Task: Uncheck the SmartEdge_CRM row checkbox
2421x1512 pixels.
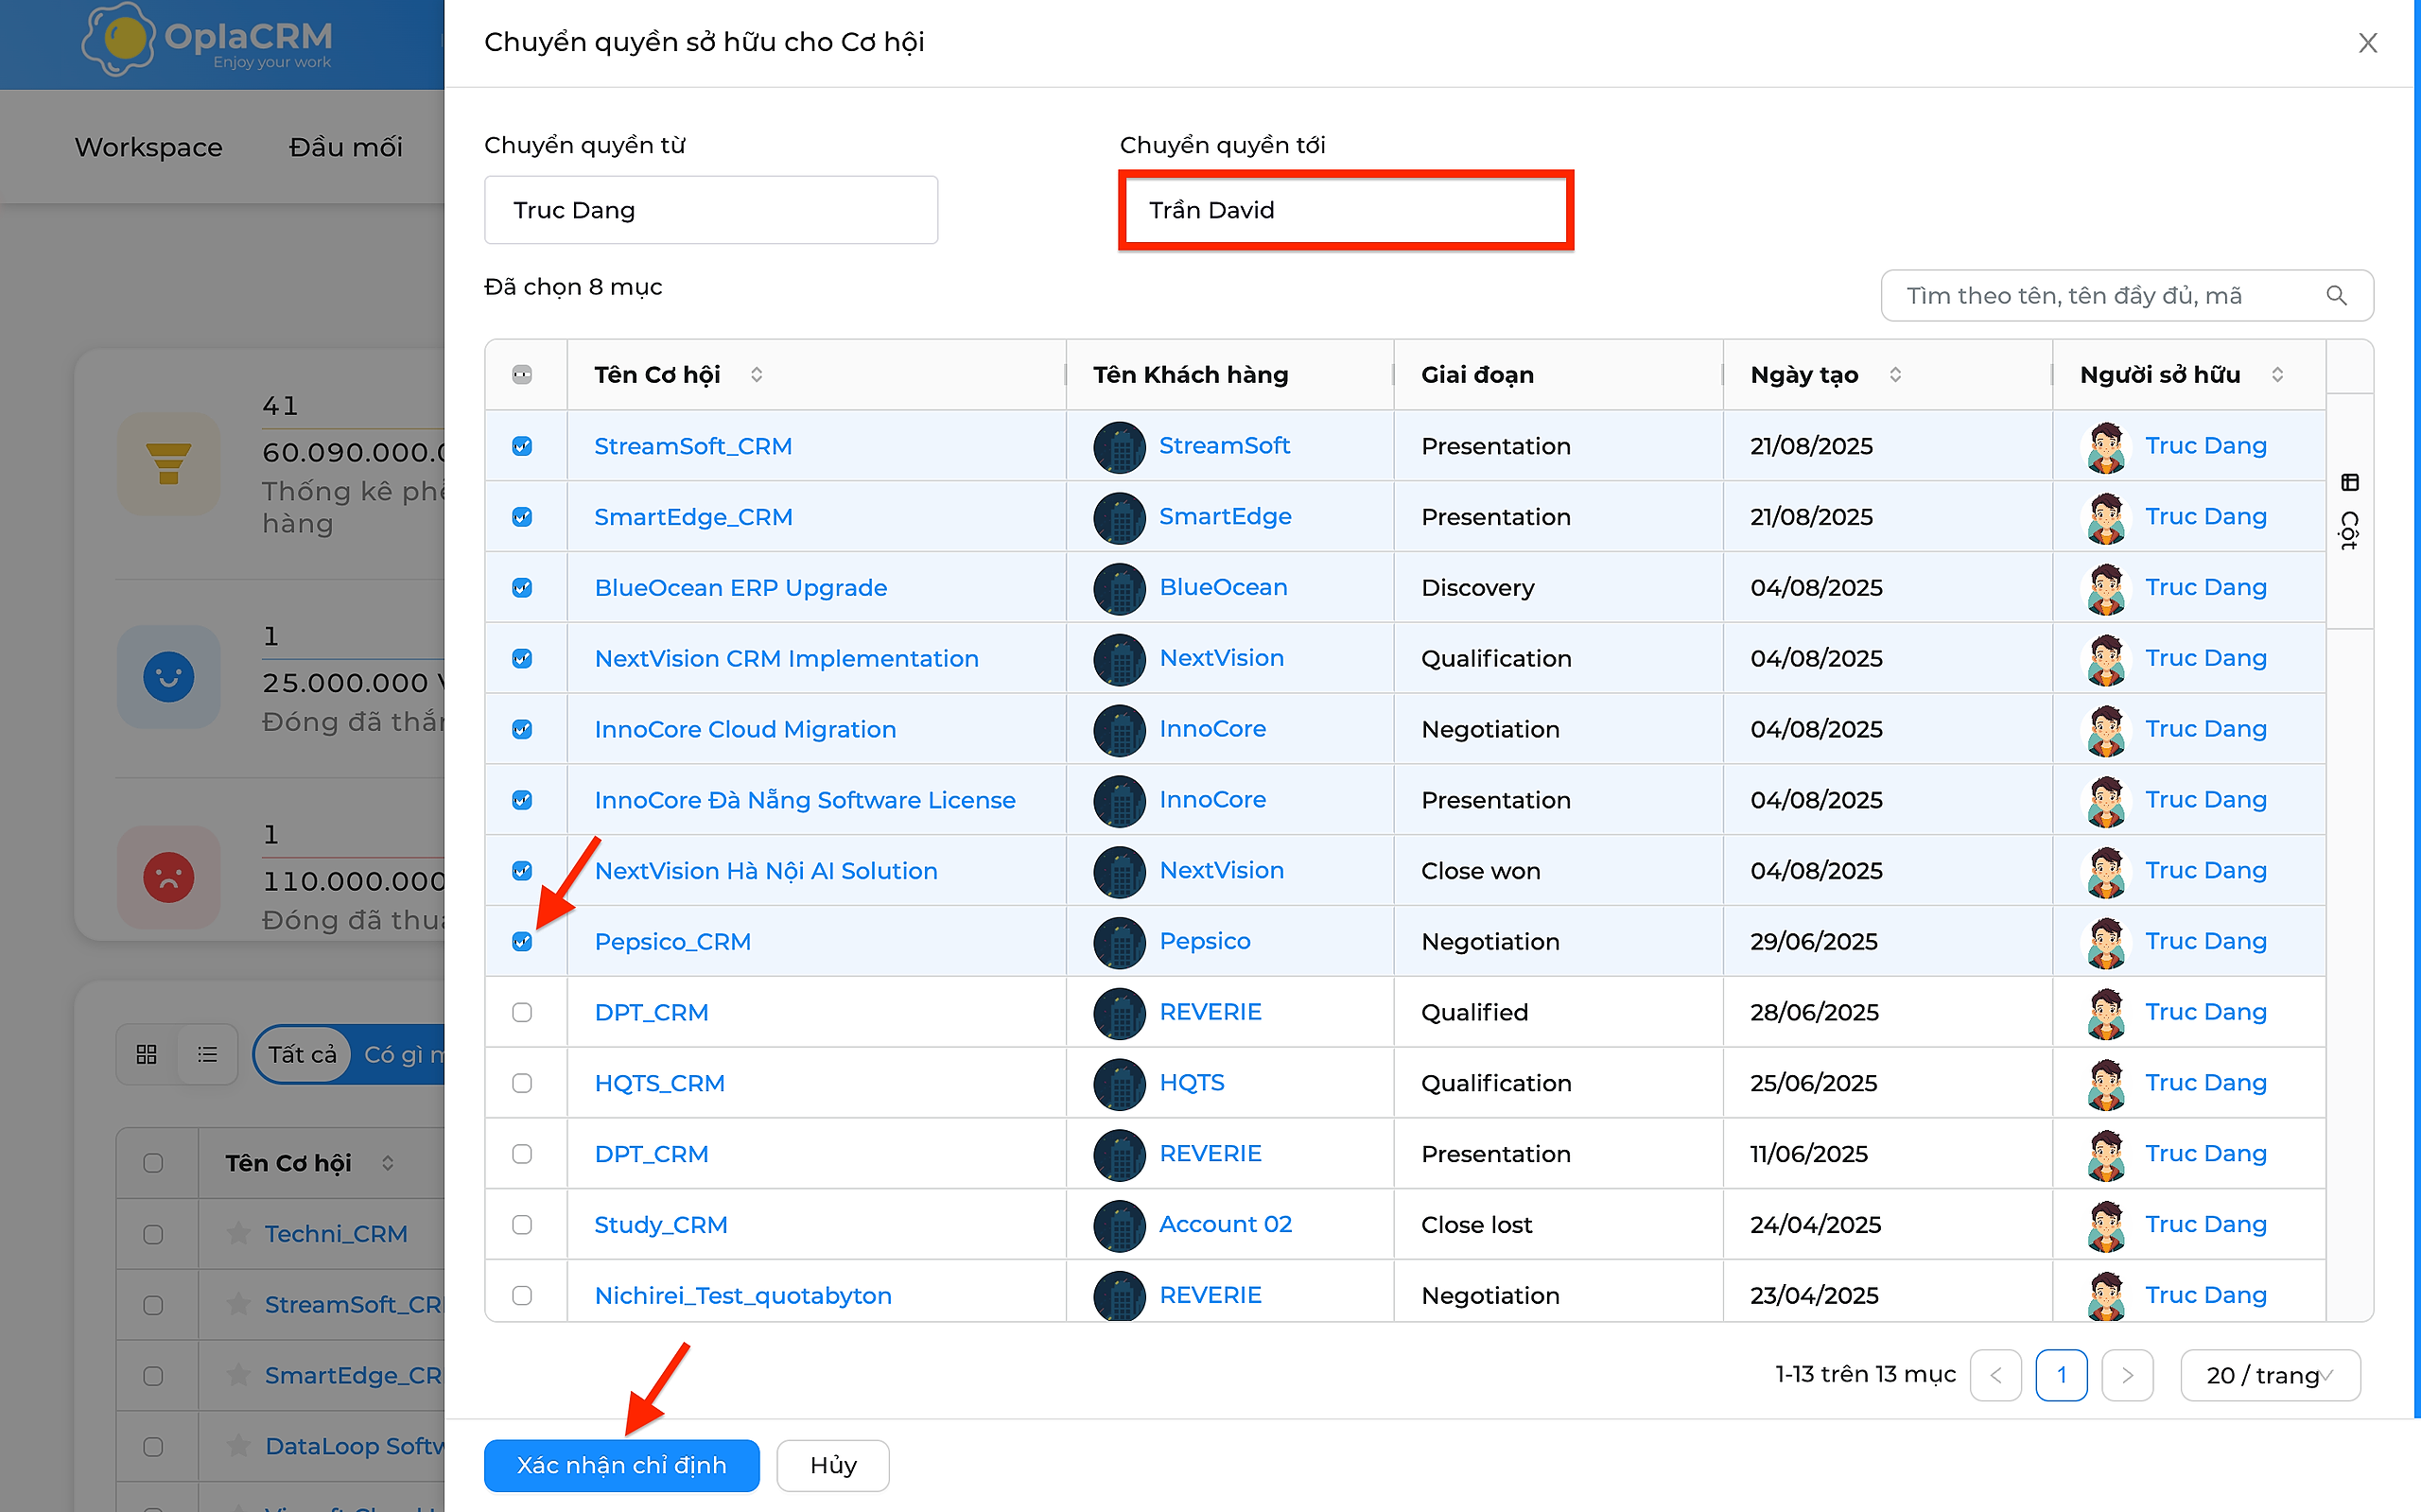Action: click(x=522, y=517)
